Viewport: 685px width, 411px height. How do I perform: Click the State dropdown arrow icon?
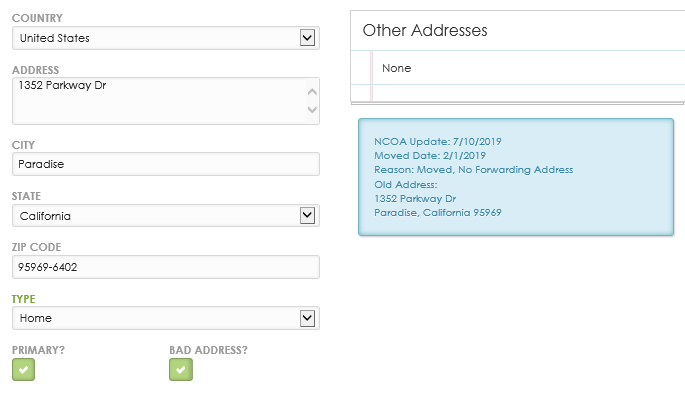[308, 216]
